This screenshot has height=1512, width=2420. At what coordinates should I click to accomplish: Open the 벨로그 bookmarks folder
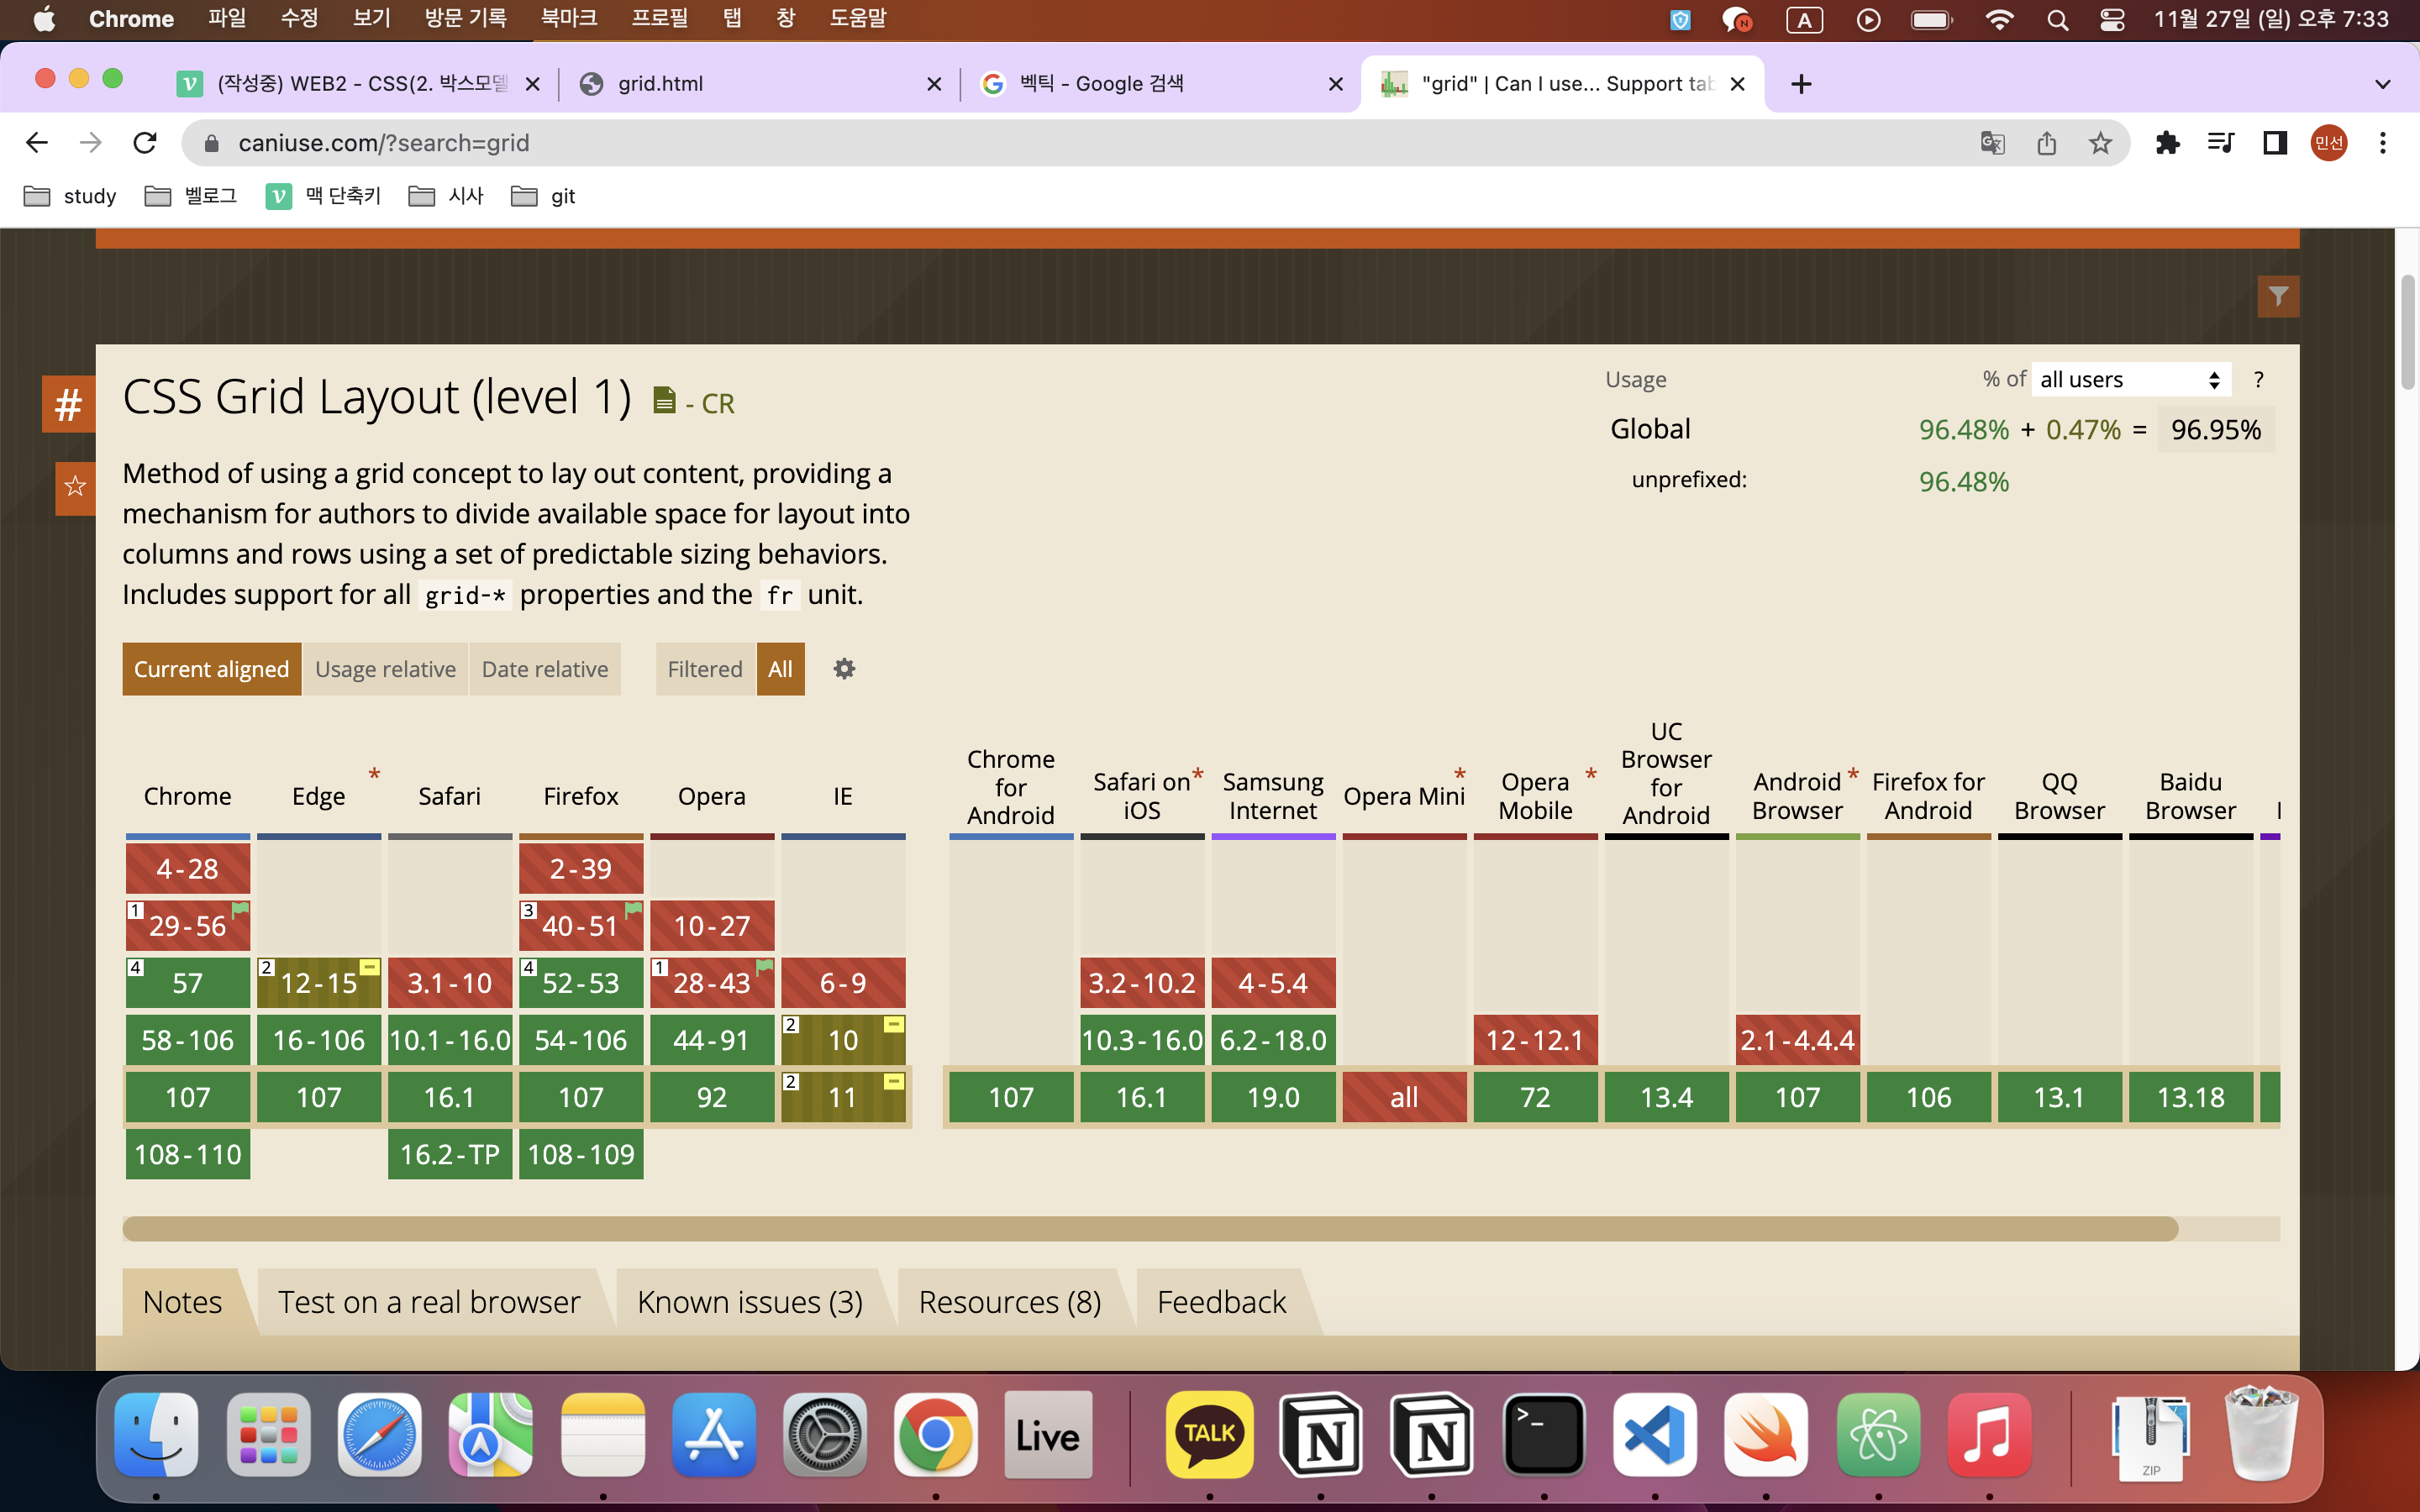coord(191,196)
